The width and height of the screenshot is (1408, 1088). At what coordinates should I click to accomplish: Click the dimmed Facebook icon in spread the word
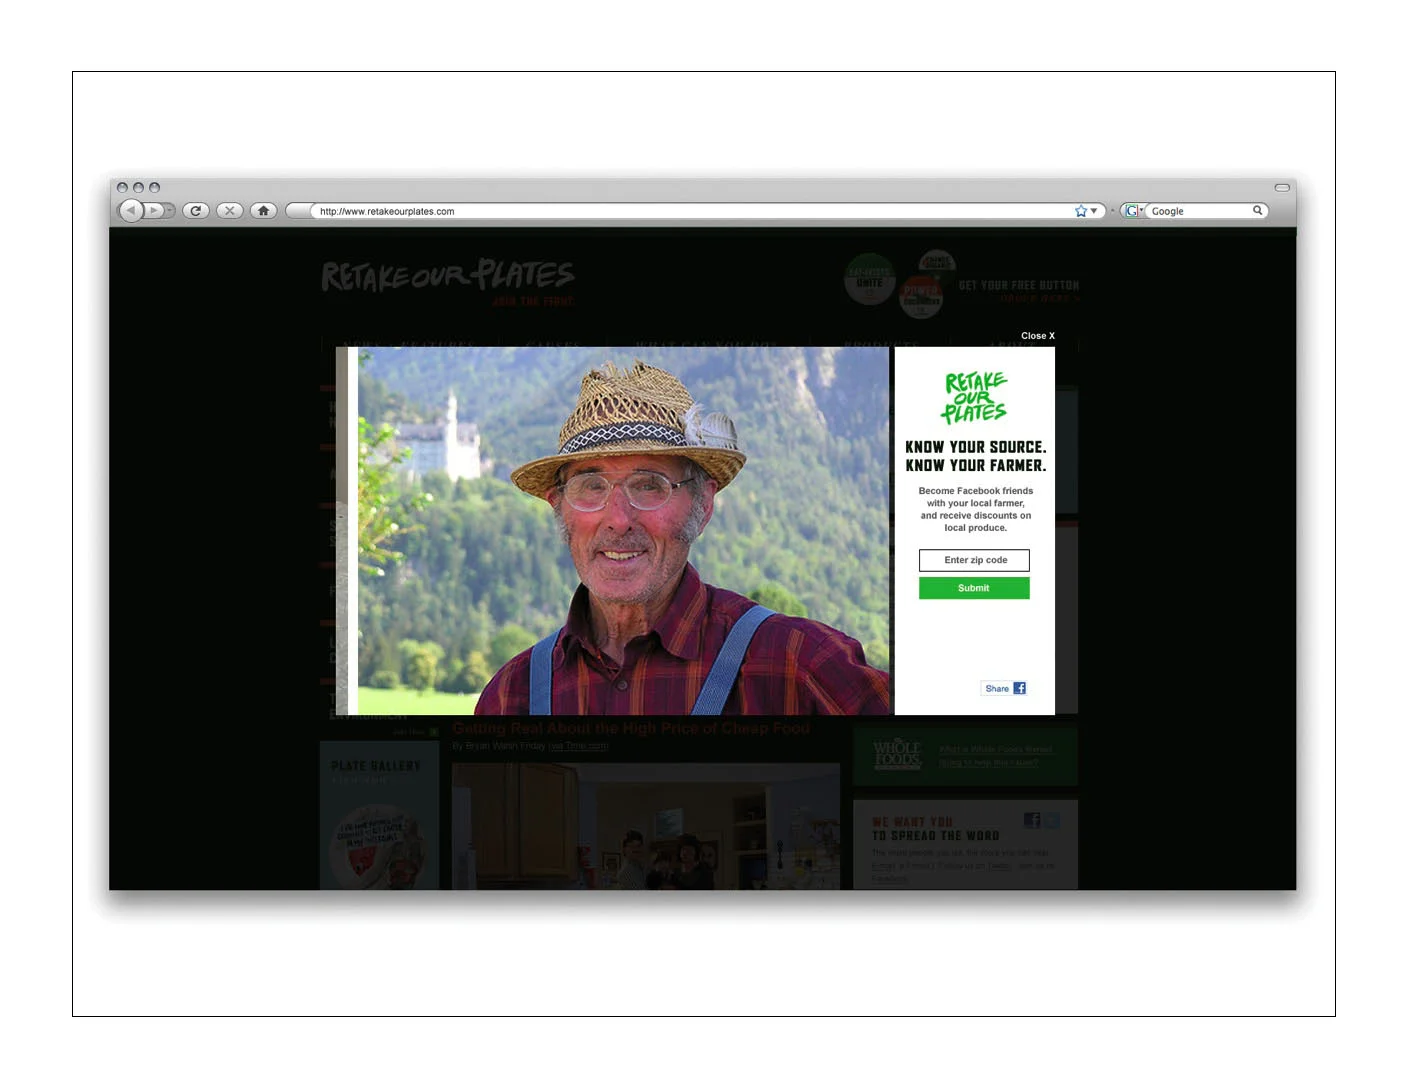click(1032, 820)
